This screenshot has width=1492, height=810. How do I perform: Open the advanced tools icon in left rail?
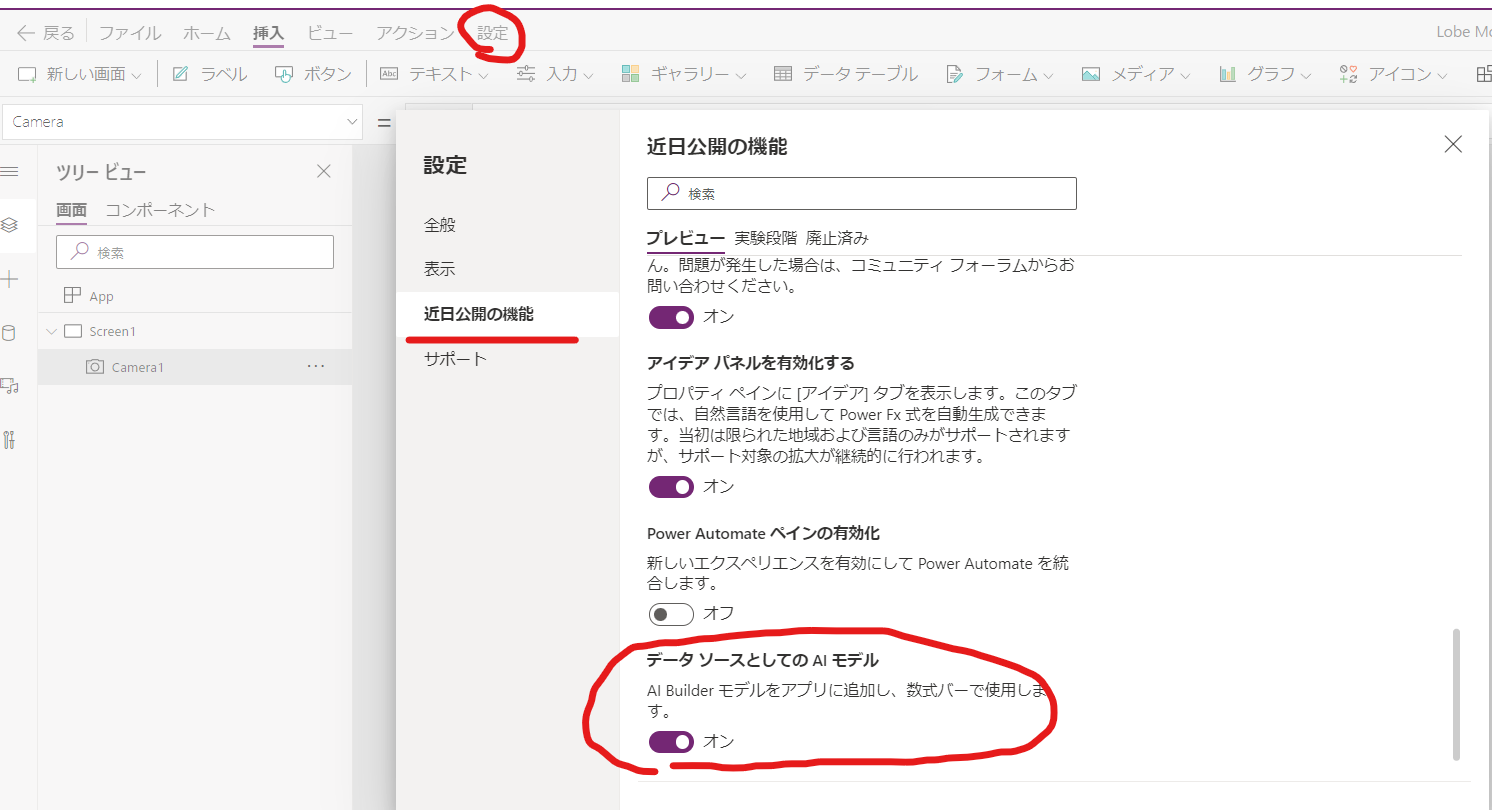tap(10, 439)
